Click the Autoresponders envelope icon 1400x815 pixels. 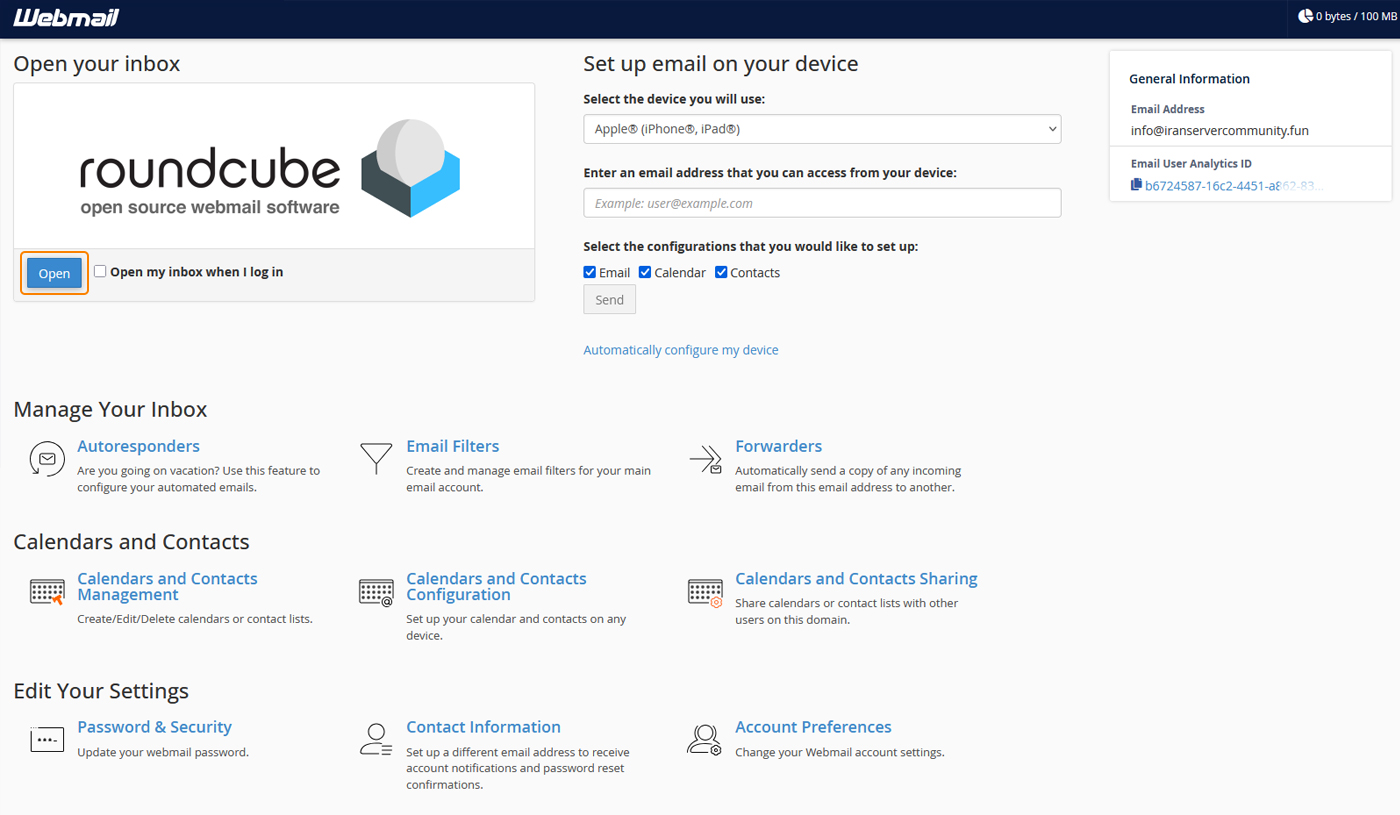[46, 460]
